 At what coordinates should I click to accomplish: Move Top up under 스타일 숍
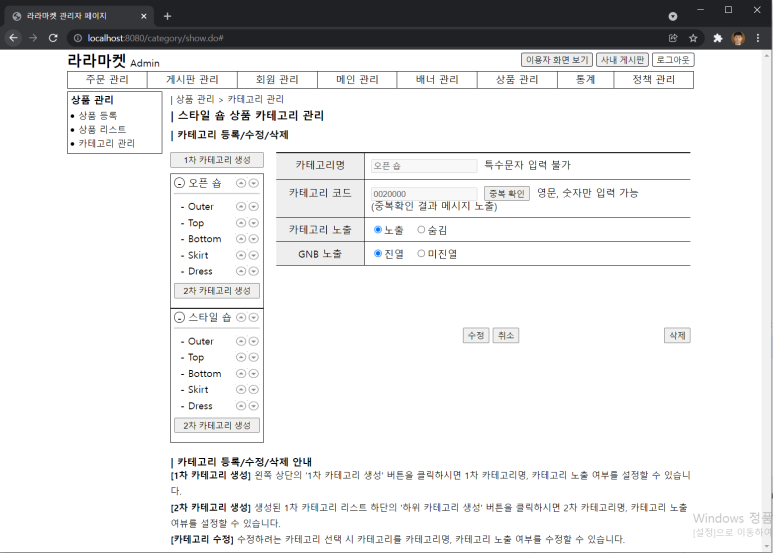[x=241, y=357]
